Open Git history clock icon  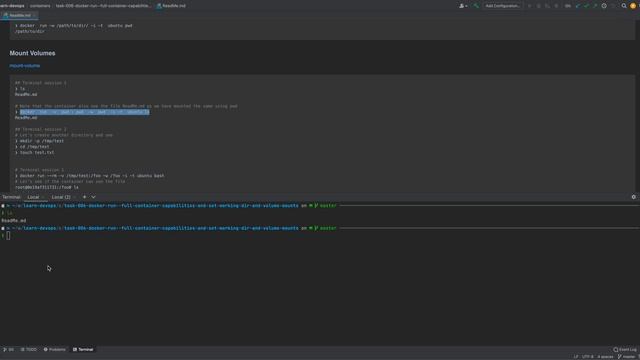(604, 6)
